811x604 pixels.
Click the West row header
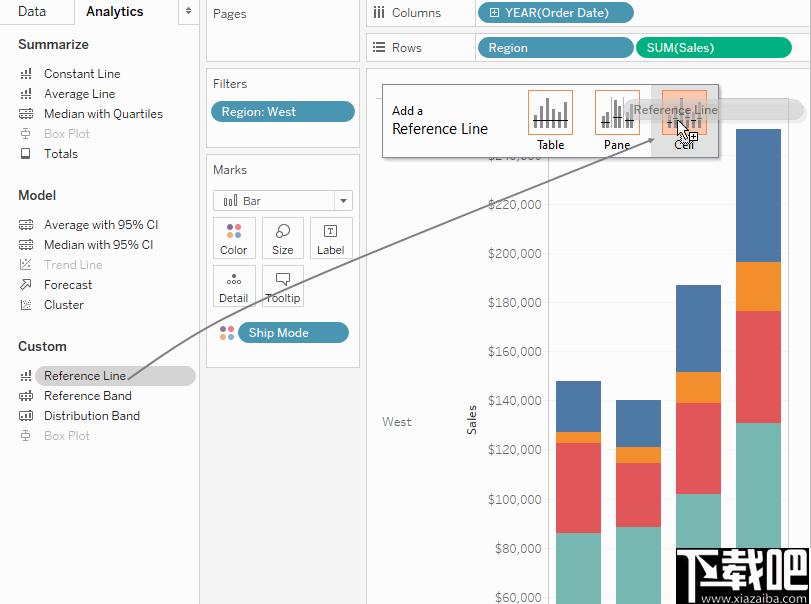(x=397, y=421)
